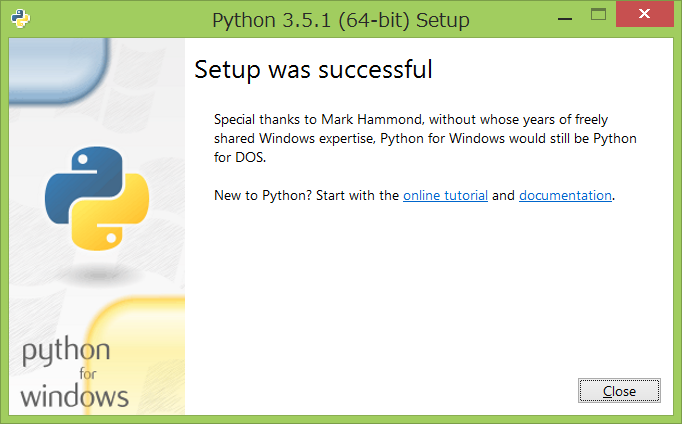Click the "Python 3.5.1 (64-bit) Setup" title text

coord(341,20)
